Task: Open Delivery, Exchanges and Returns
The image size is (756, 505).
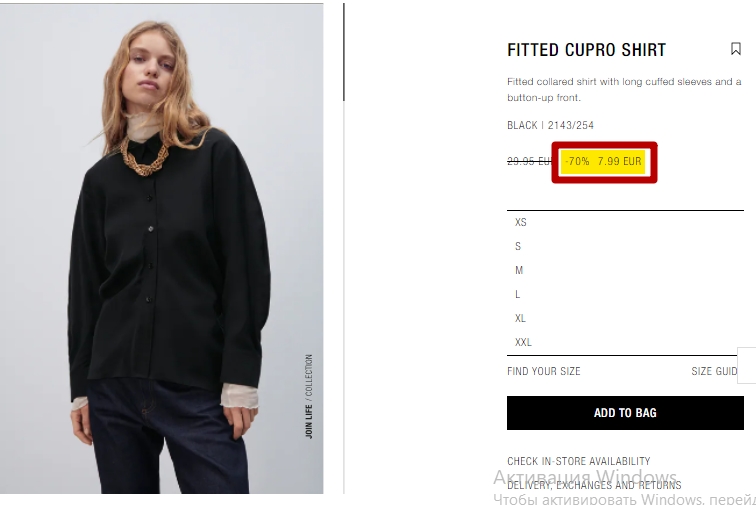Action: (594, 485)
